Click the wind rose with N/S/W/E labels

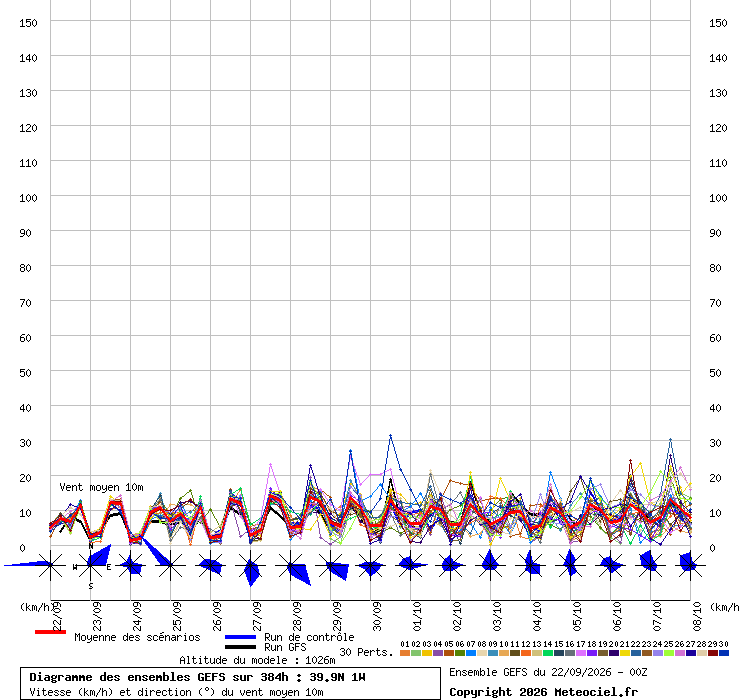coord(91,565)
